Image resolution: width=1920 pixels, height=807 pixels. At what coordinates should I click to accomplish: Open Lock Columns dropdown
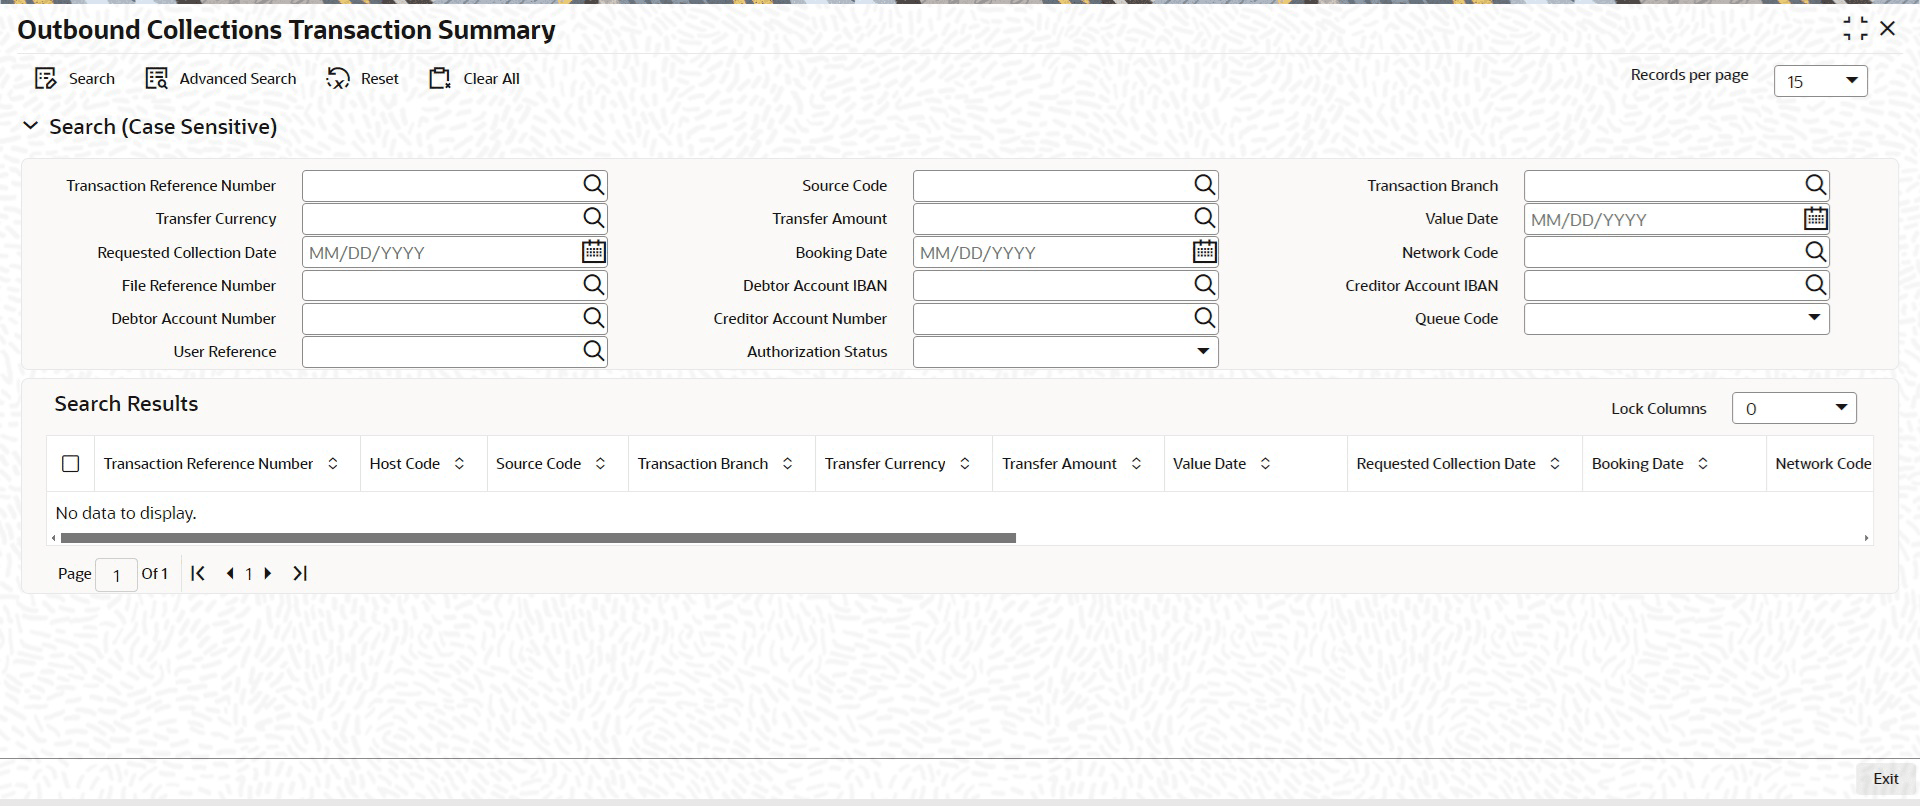click(x=1794, y=408)
